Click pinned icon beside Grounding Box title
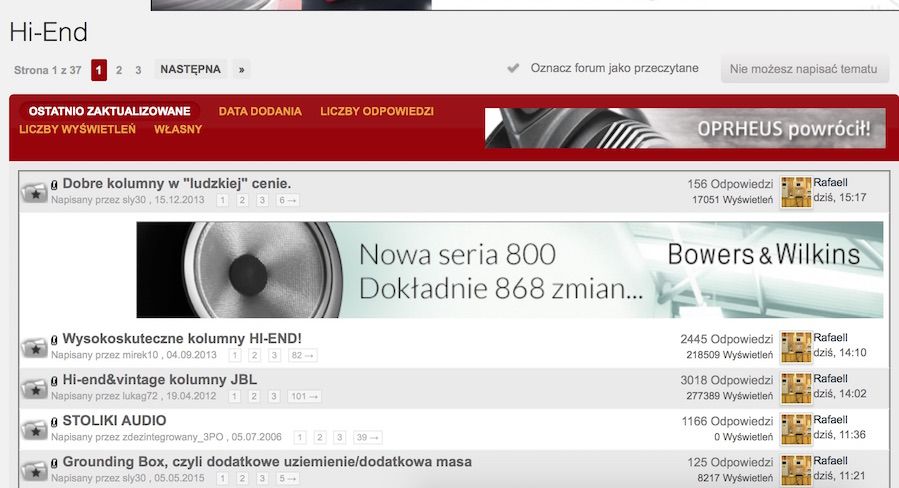The height and width of the screenshot is (488, 899). click(54, 463)
